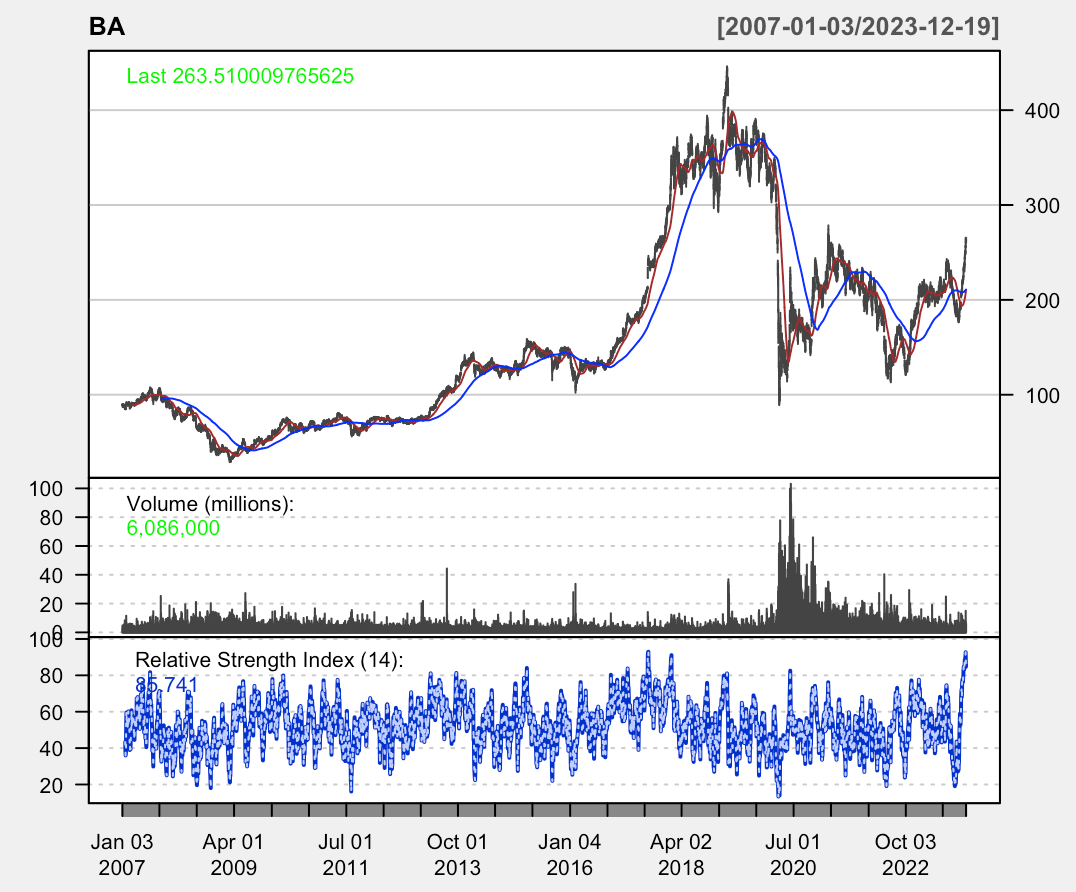This screenshot has height=892, width=1076.
Task: Click the Jan 03 2007 date label
Action: click(122, 855)
